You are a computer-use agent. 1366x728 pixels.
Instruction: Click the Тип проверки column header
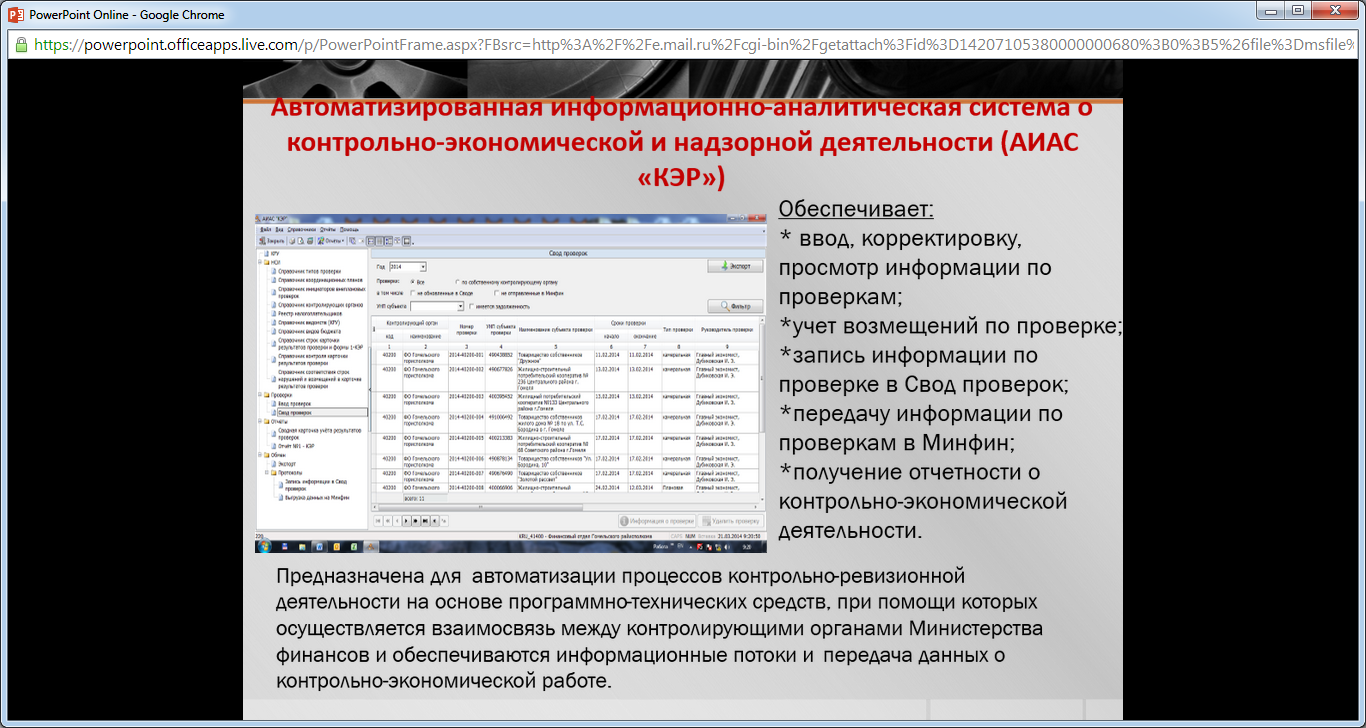click(678, 329)
